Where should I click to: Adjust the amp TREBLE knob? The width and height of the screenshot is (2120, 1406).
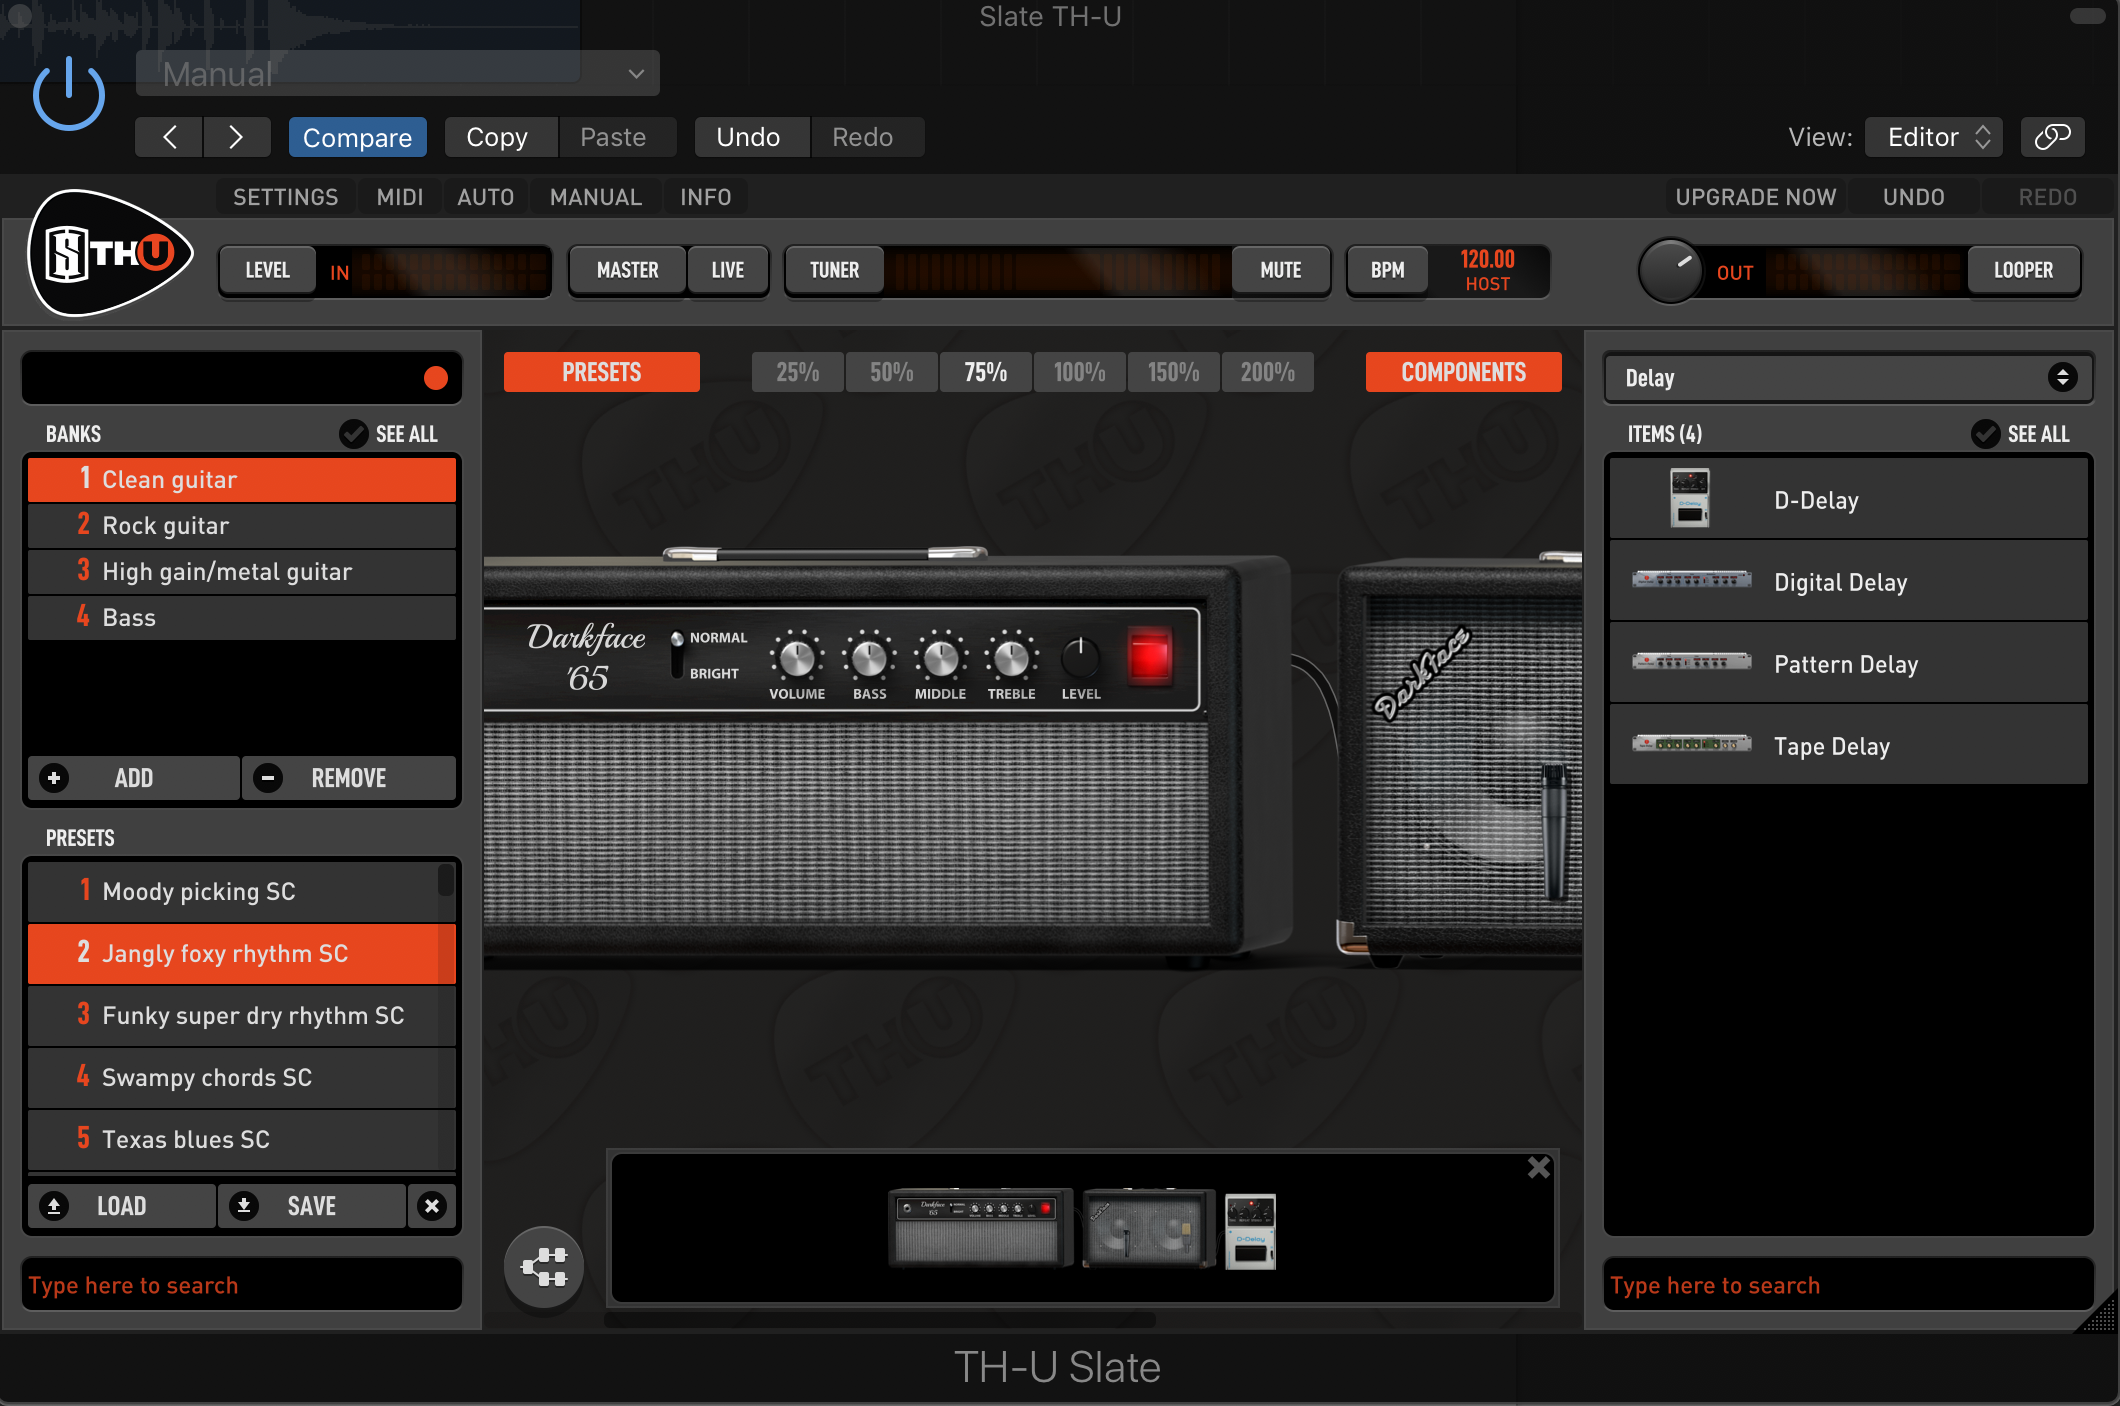click(x=1012, y=658)
